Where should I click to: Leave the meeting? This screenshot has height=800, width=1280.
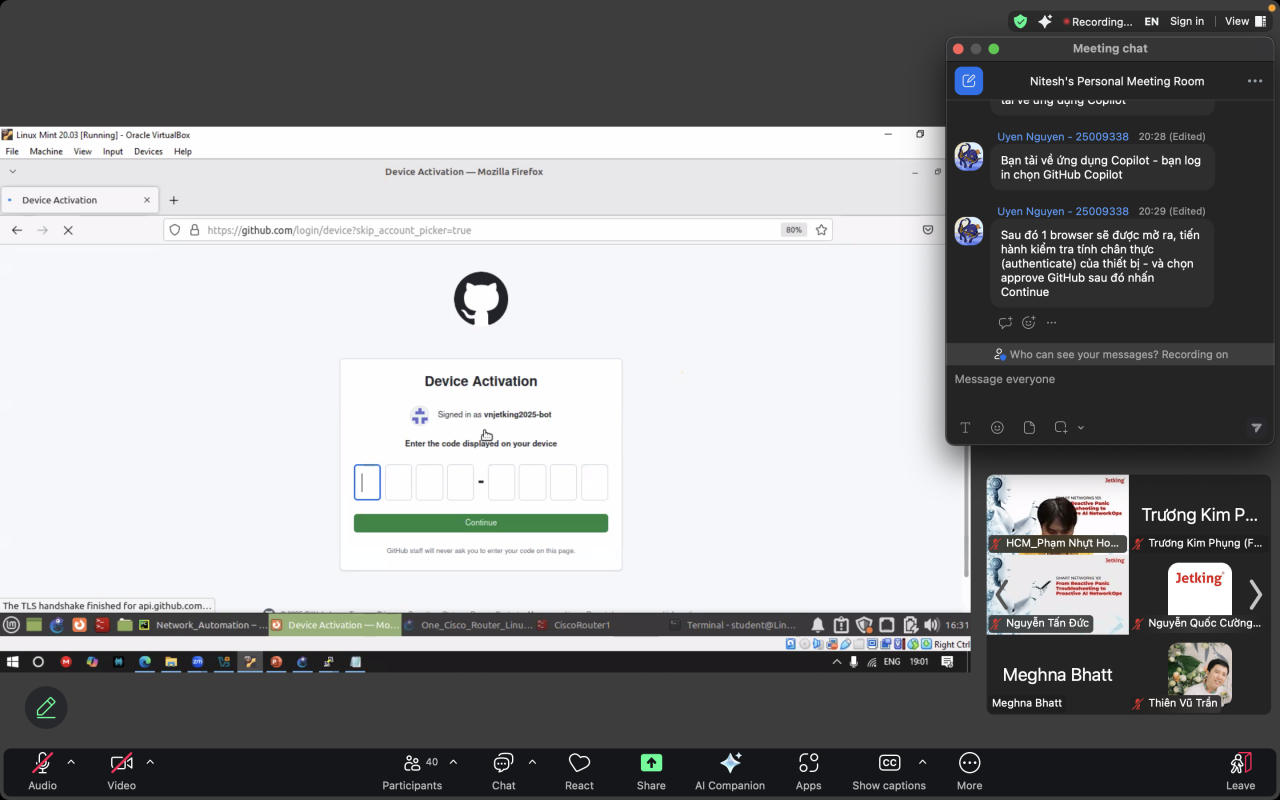[1240, 771]
